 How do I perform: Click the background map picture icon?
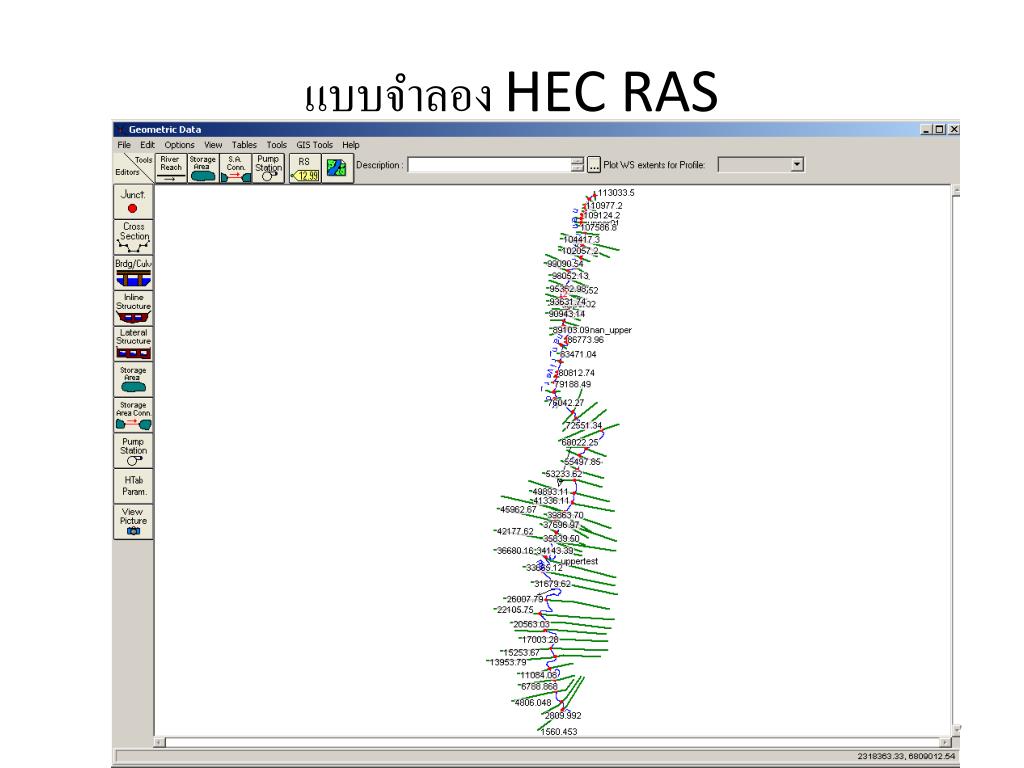point(337,168)
